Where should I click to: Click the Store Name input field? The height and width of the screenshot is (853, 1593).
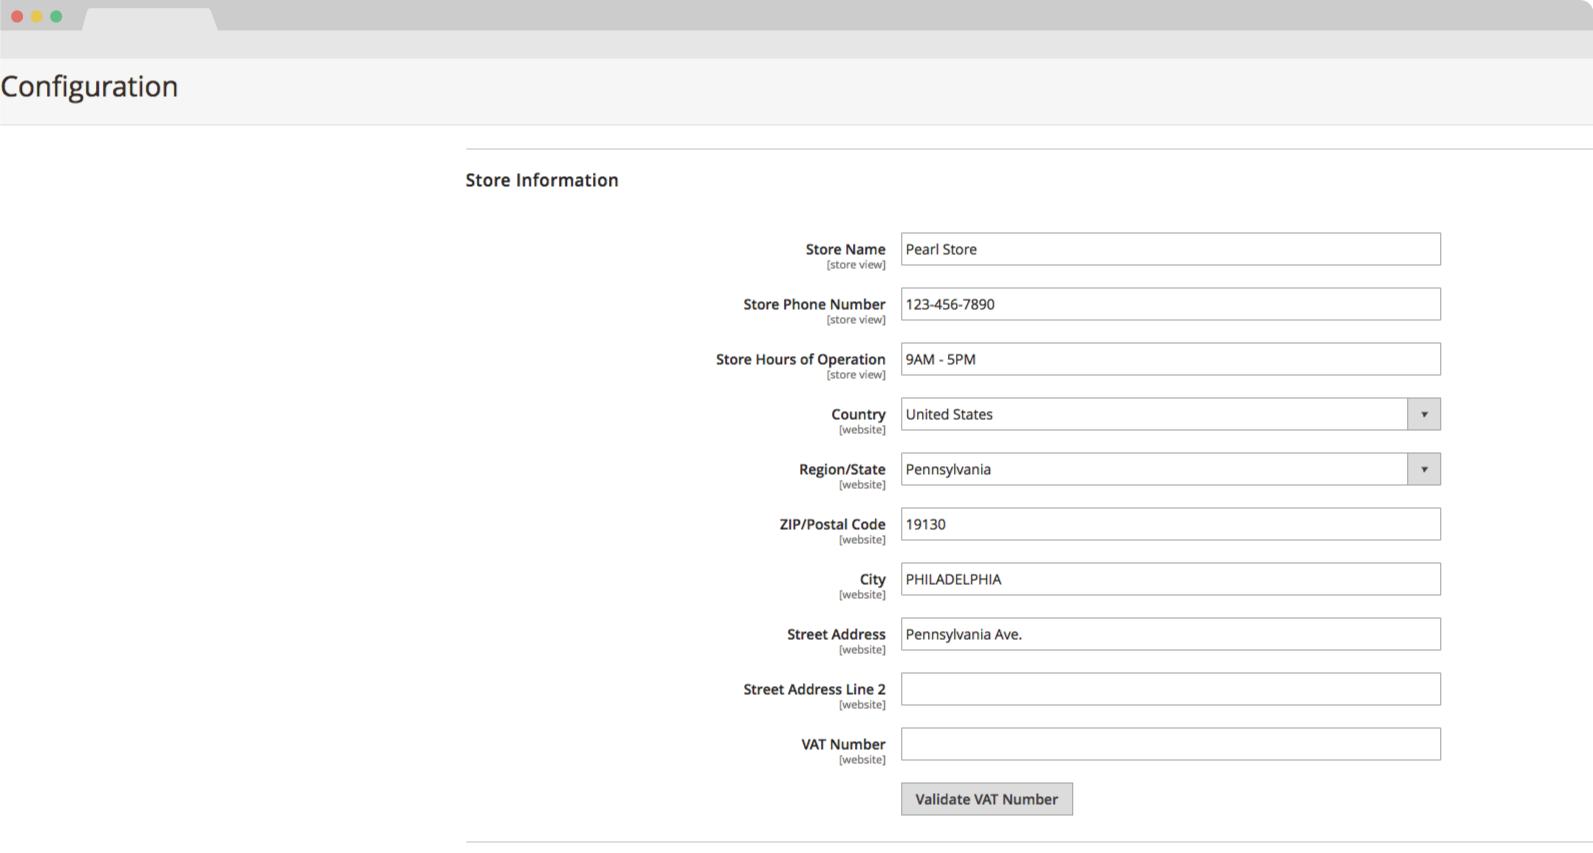[1170, 249]
